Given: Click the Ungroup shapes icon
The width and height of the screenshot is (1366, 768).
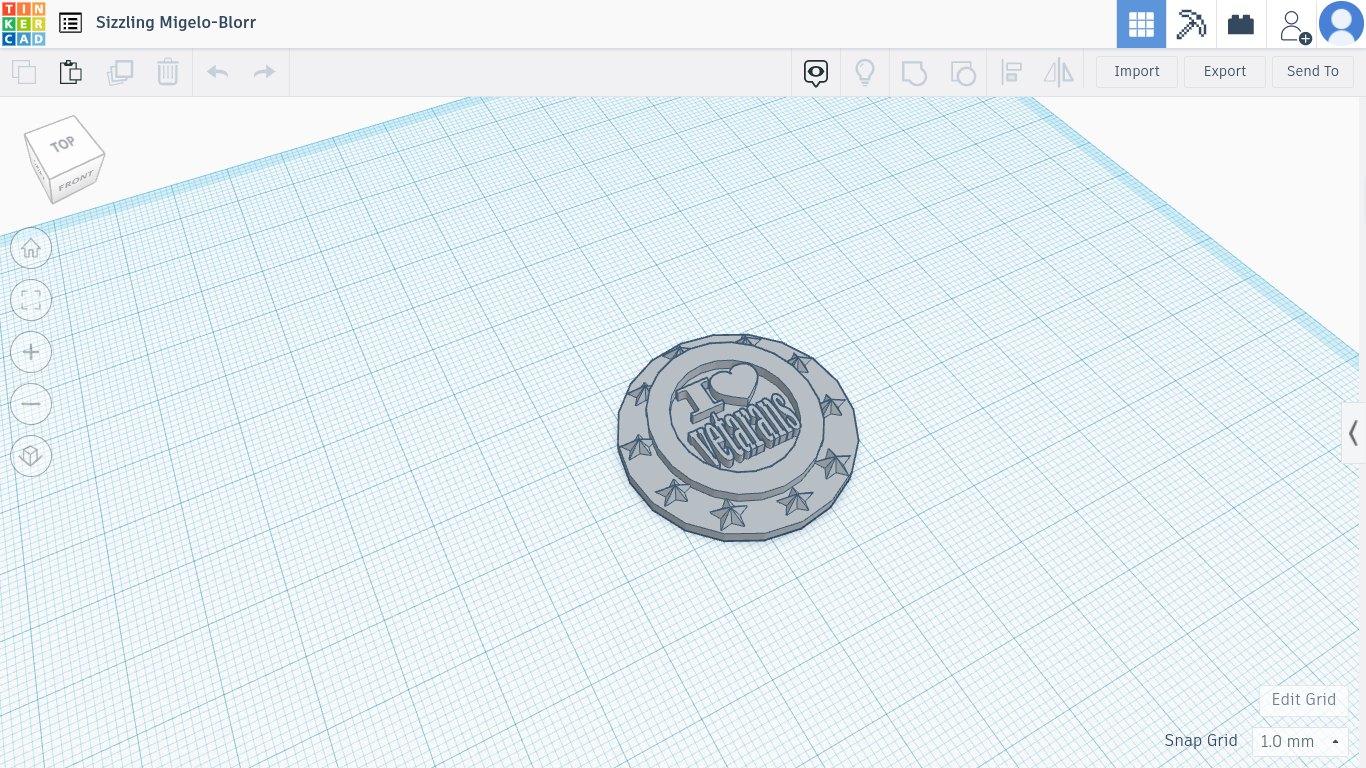Looking at the screenshot, I should (x=962, y=72).
